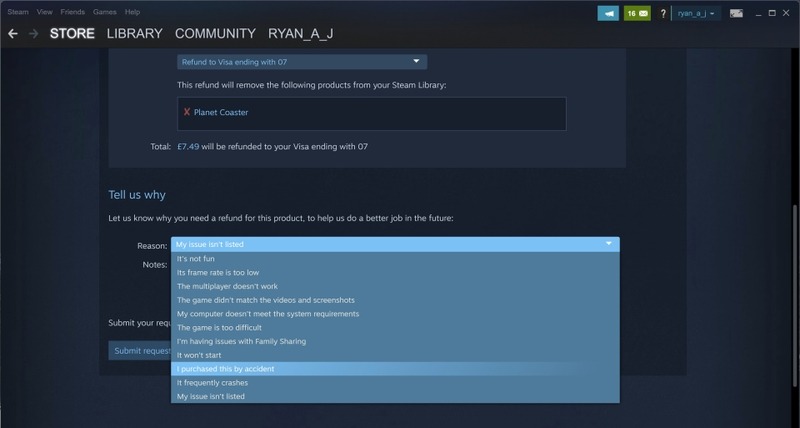The width and height of the screenshot is (800, 428).
Task: Select 'I purchased this by accident'
Action: point(395,369)
